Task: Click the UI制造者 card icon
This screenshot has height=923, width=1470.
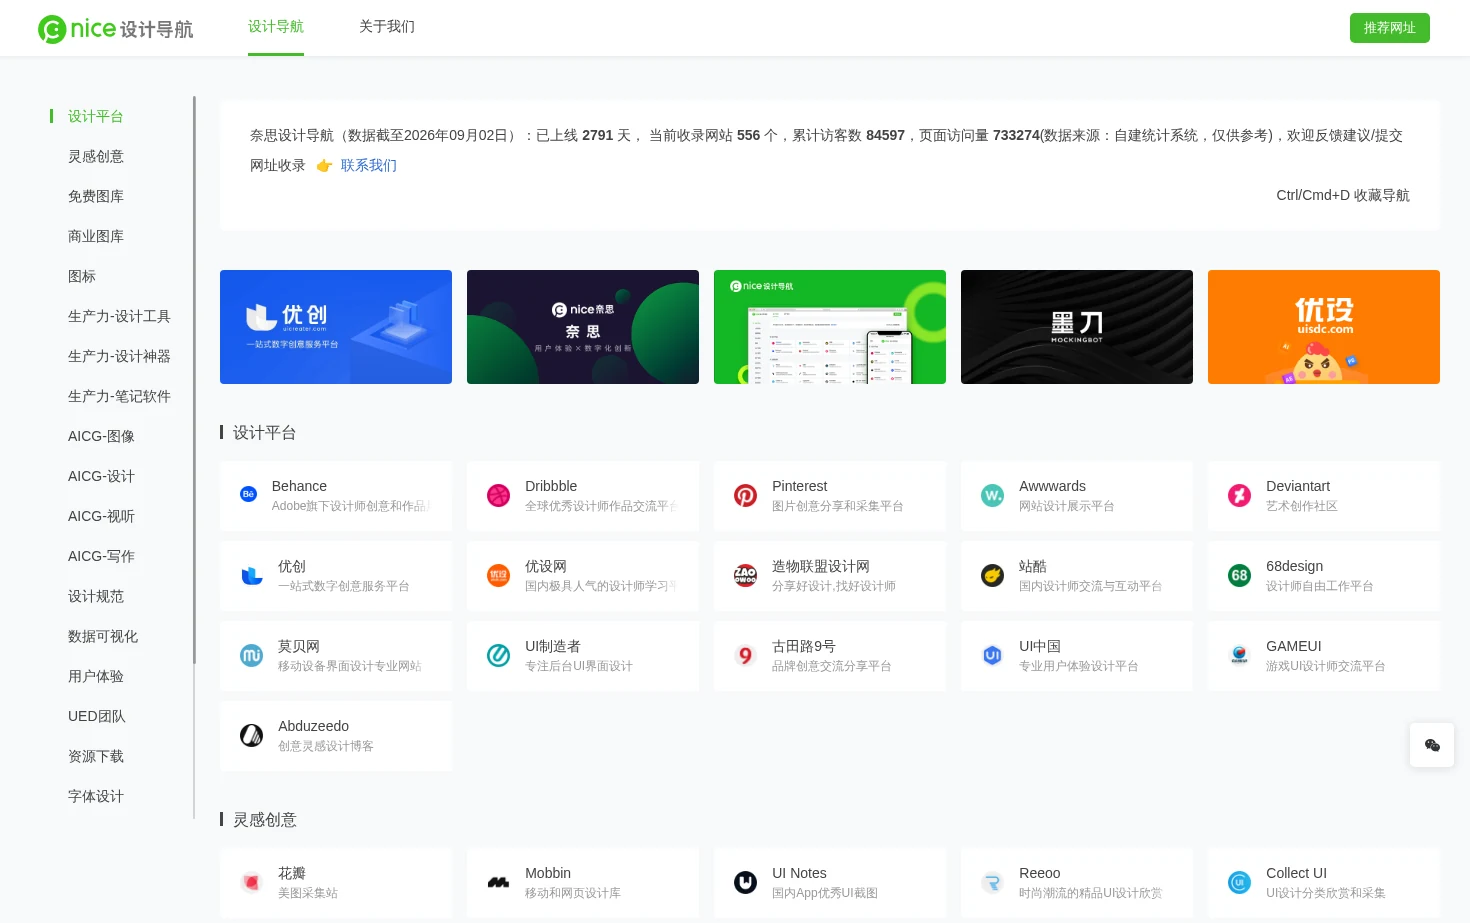Action: pos(498,655)
